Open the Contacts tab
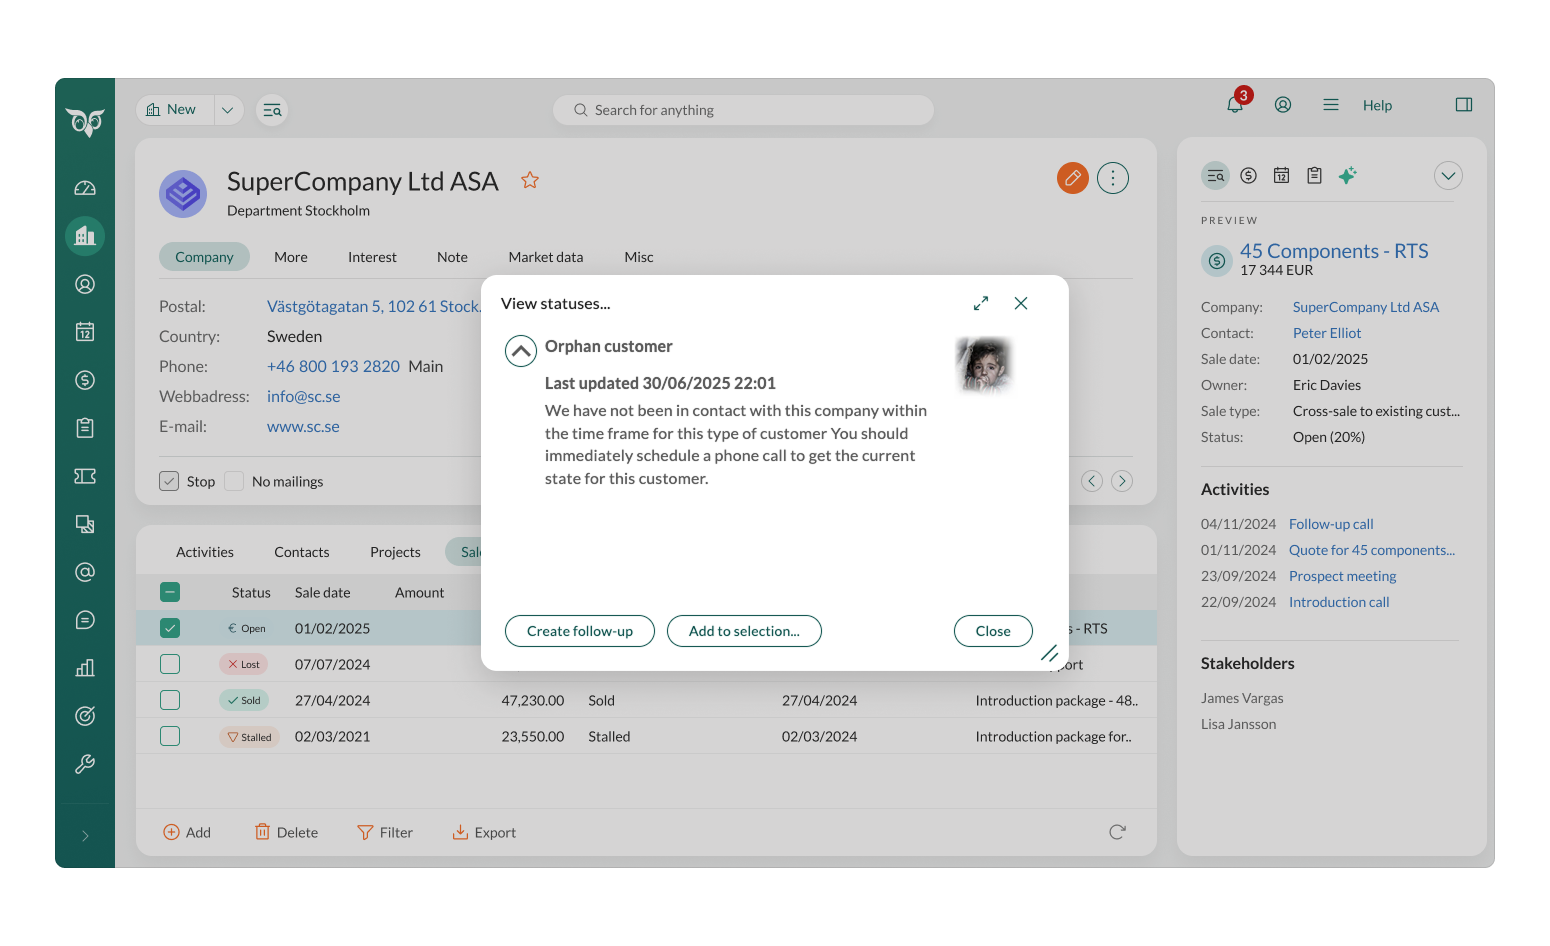Viewport: 1550px width, 946px height. tap(301, 552)
